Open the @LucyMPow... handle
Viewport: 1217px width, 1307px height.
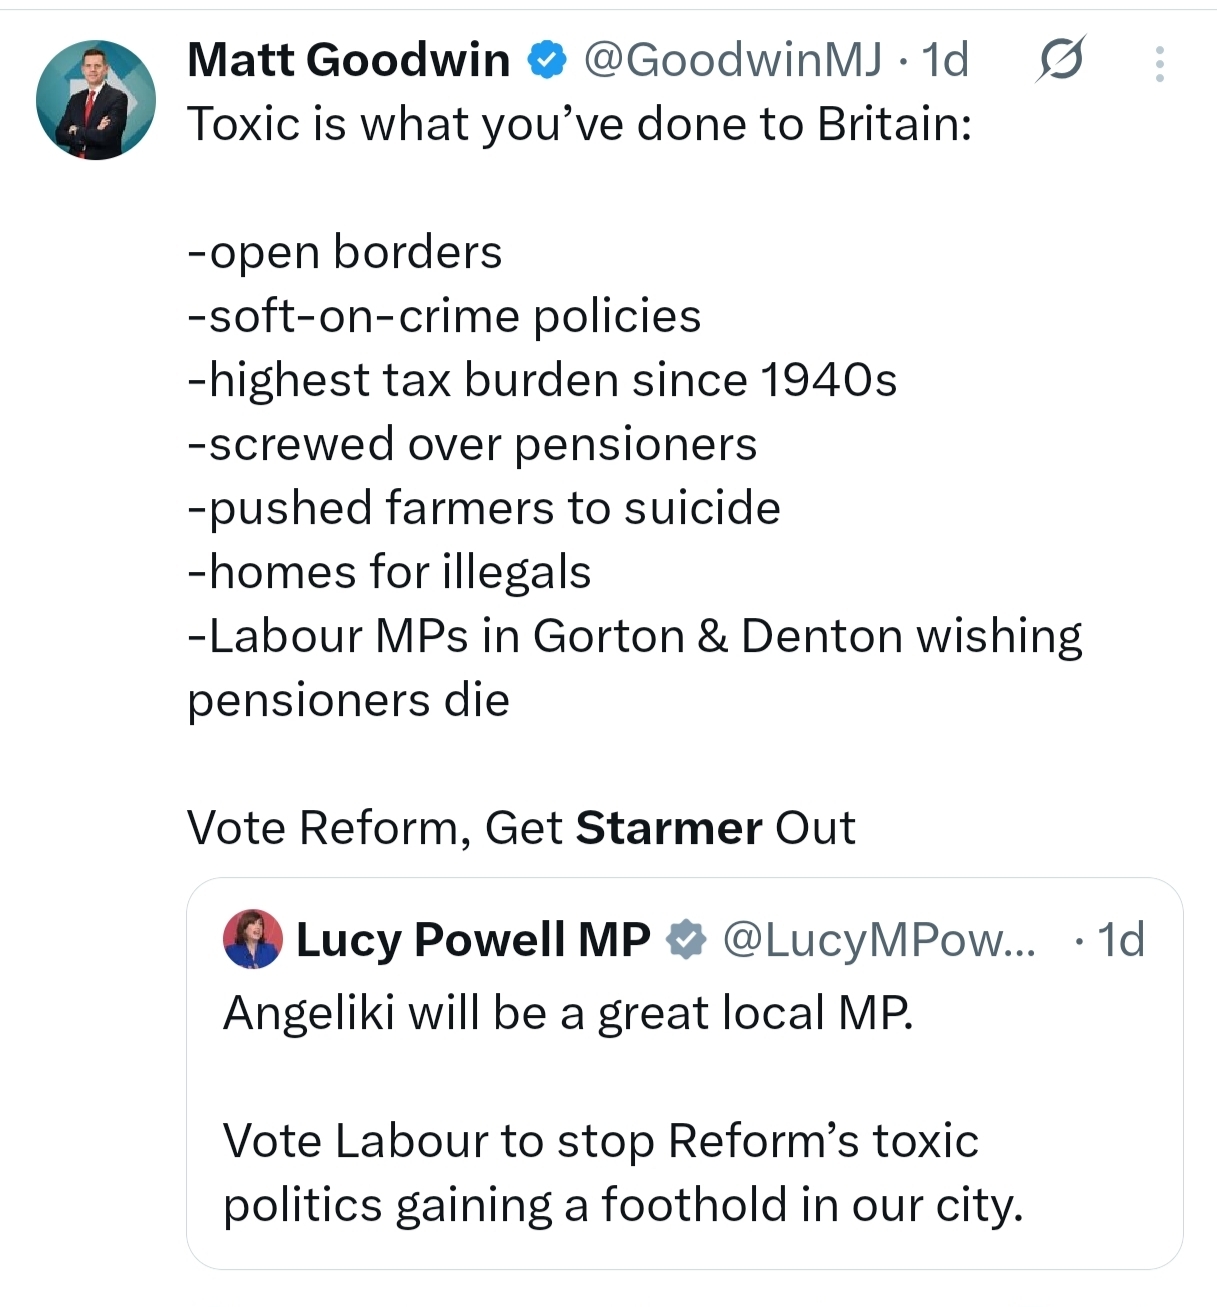pos(879,939)
